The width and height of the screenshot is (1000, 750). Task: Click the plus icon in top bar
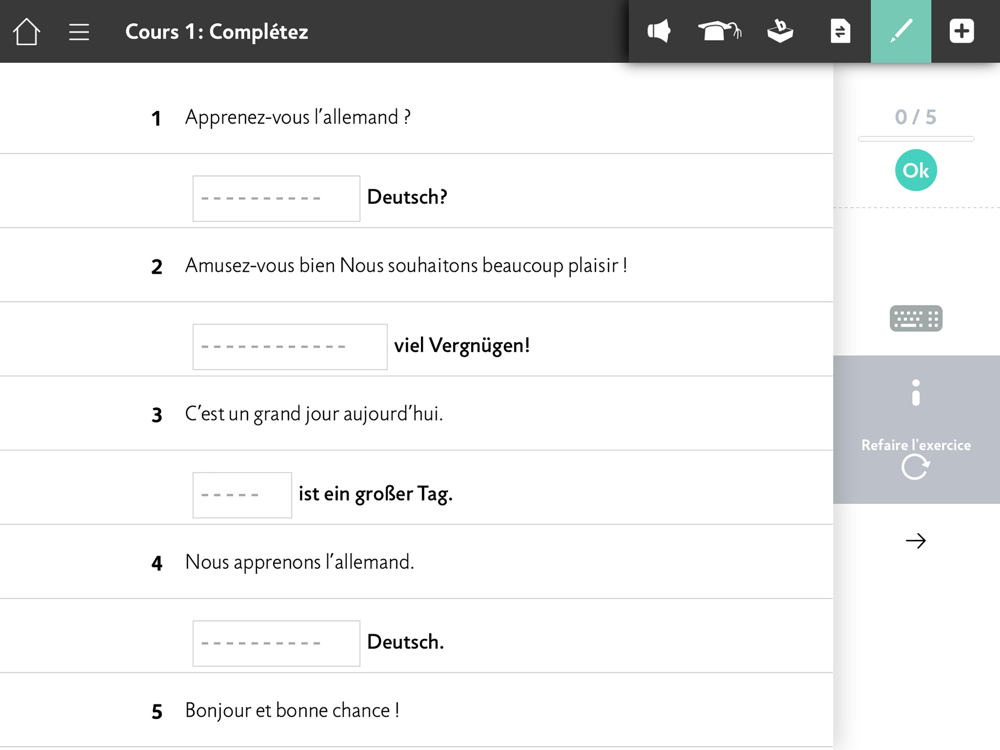pos(961,31)
